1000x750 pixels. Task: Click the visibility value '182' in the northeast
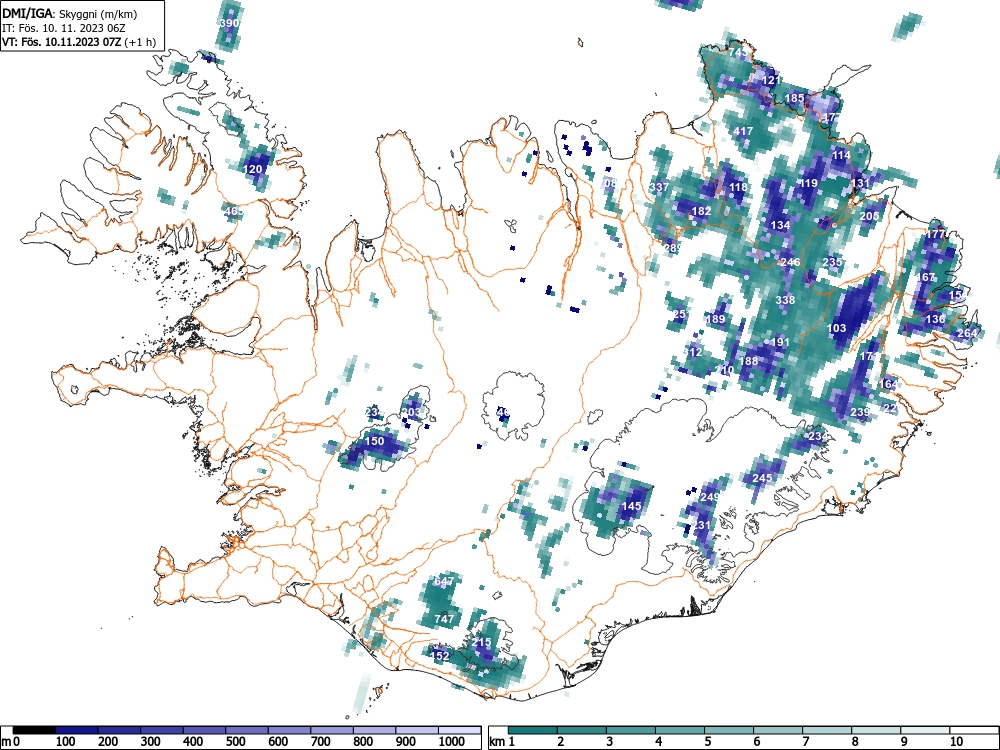click(702, 211)
